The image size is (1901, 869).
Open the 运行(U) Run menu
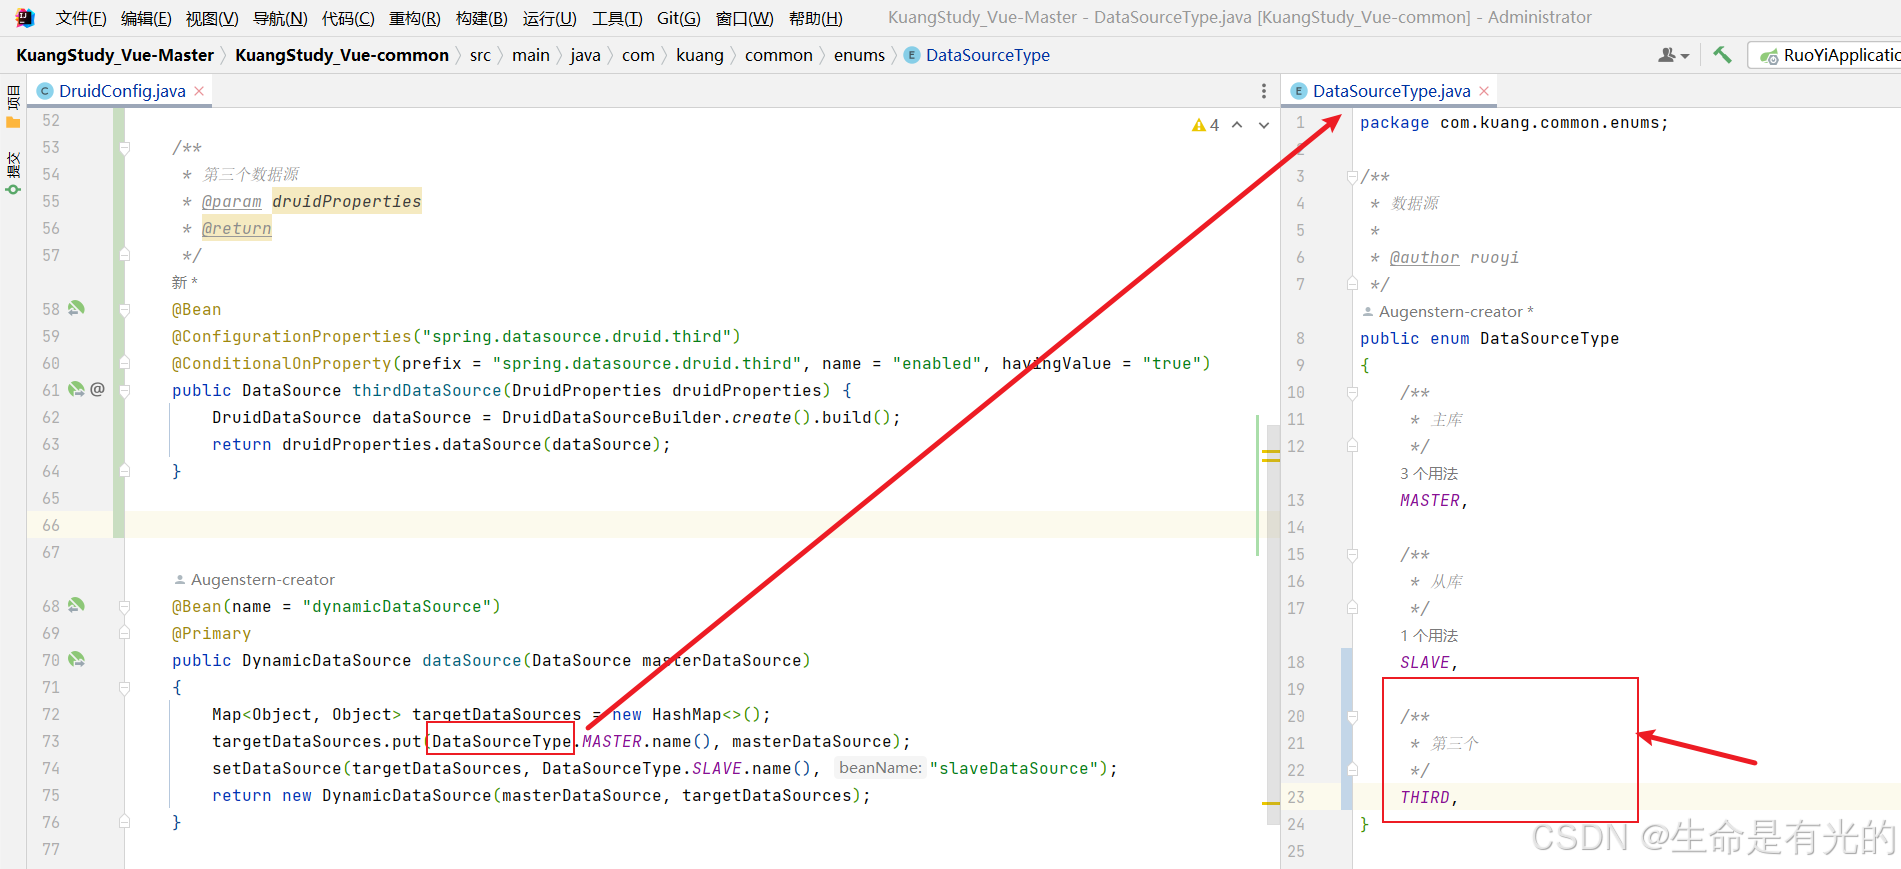pos(549,18)
